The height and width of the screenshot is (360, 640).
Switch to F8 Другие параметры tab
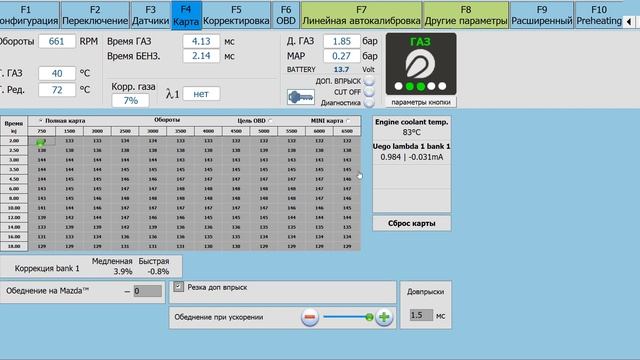coord(466,15)
